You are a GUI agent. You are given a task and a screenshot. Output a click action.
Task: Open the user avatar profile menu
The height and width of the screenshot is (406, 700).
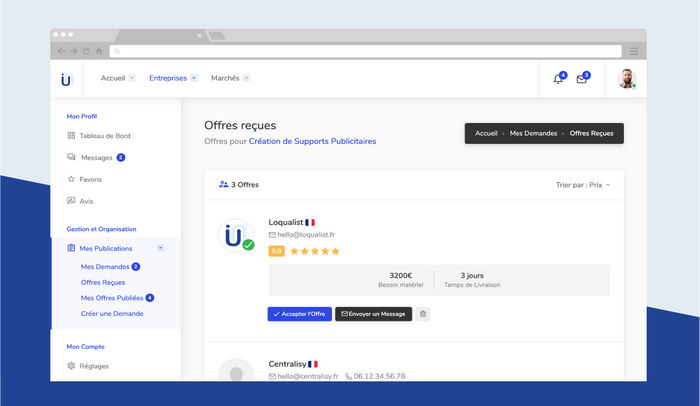[x=627, y=79]
